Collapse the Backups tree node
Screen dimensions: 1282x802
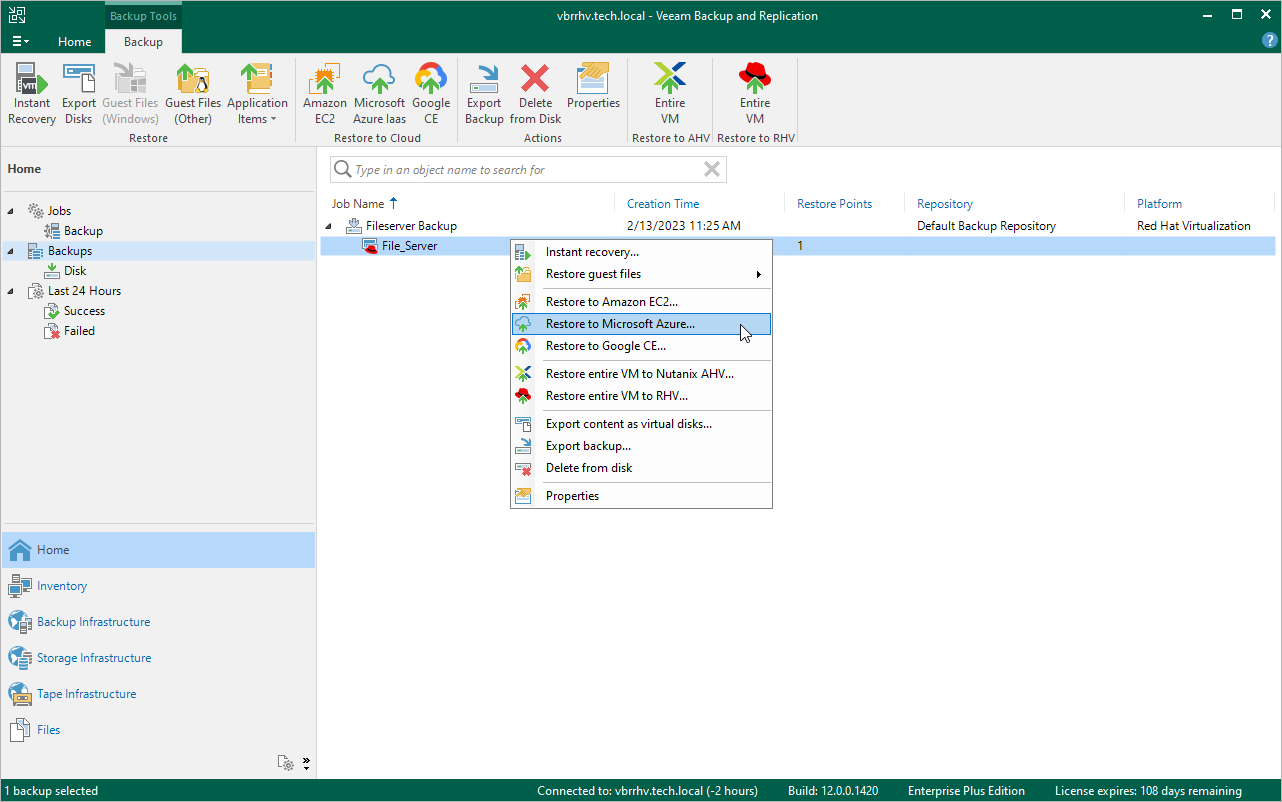pos(11,251)
